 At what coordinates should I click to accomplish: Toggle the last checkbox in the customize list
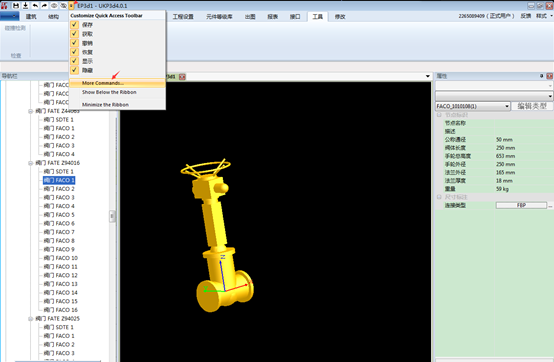pyautogui.click(x=74, y=70)
